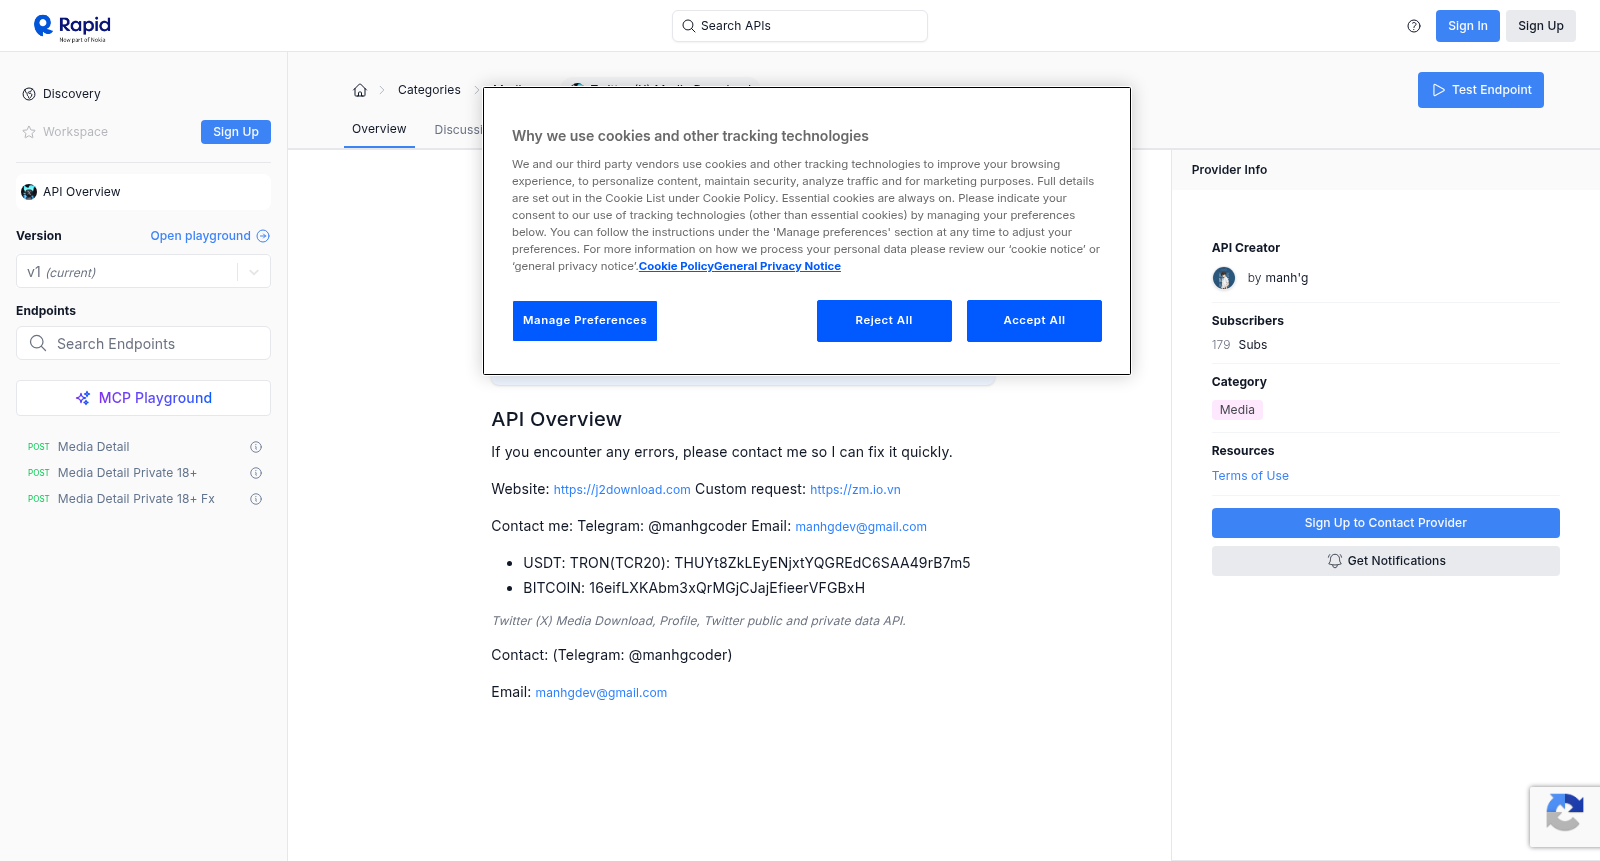Click the Accept All cookies button
Screen dimensions: 1600x861
1034,321
